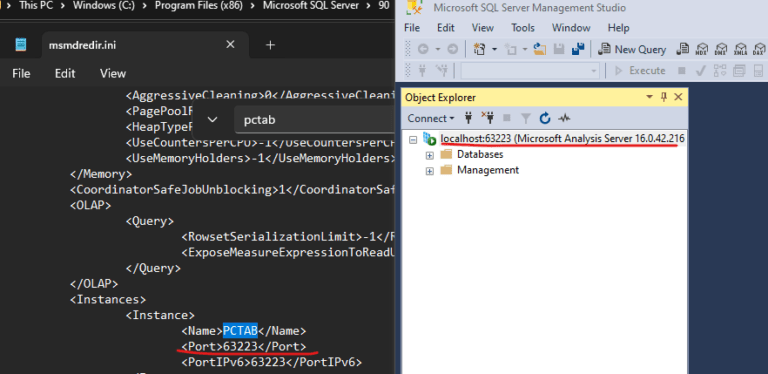Click the Connect plug icon in query toolbar
Viewport: 768px width, 374px height.
(422, 70)
